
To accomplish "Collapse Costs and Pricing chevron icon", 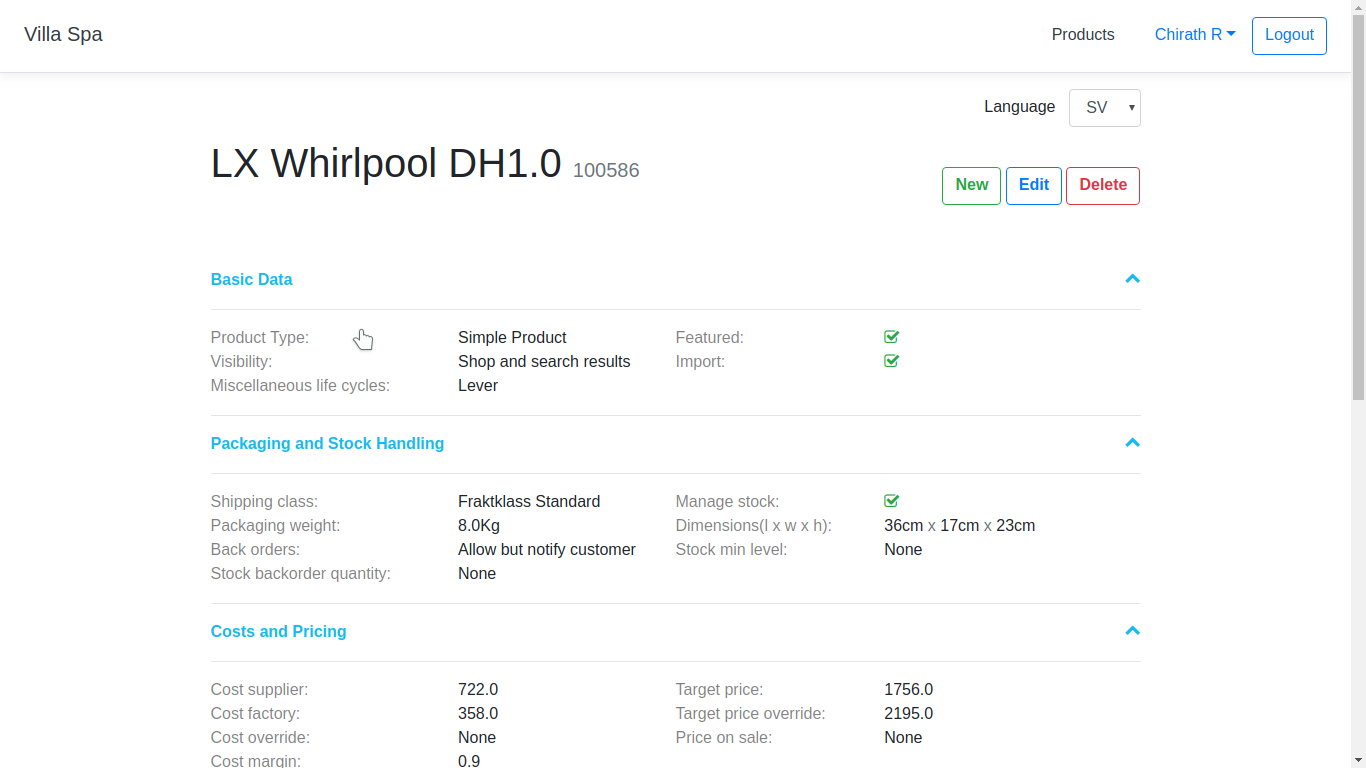I will point(1132,631).
